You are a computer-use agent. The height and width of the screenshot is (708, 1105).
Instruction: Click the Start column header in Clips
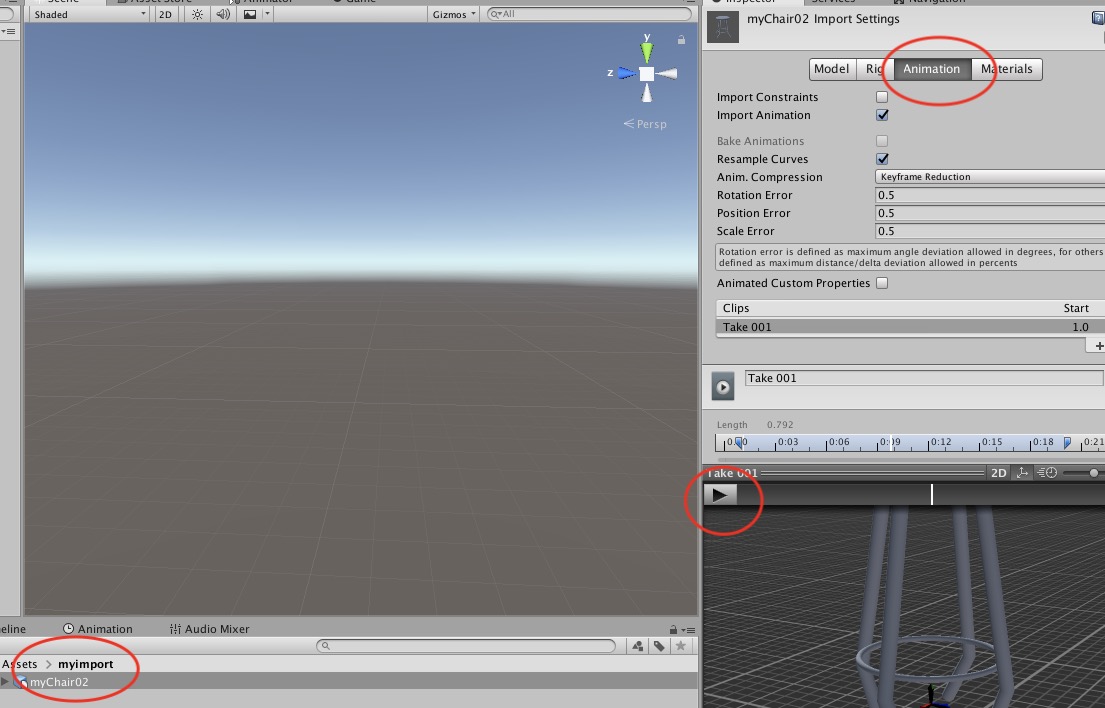point(1076,309)
